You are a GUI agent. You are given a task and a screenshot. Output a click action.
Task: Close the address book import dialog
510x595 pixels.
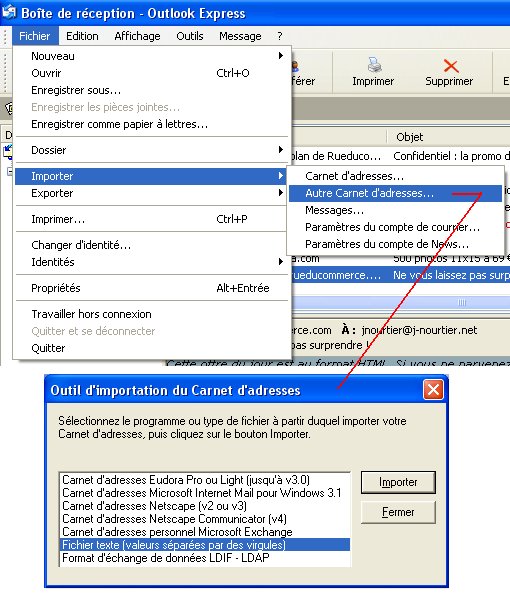point(433,390)
